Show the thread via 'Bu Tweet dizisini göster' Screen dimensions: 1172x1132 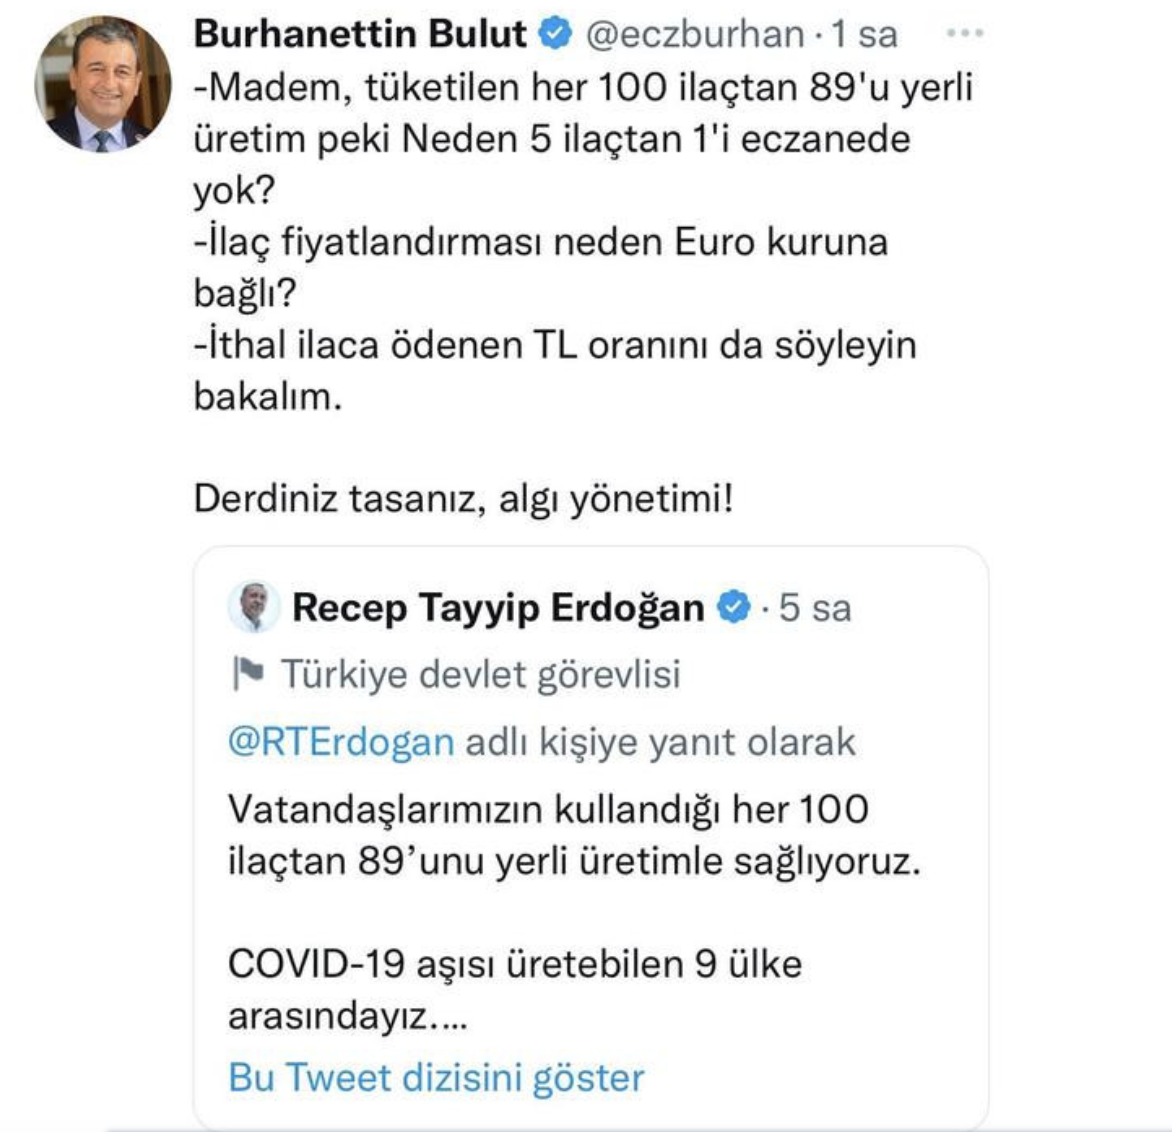coord(435,1078)
